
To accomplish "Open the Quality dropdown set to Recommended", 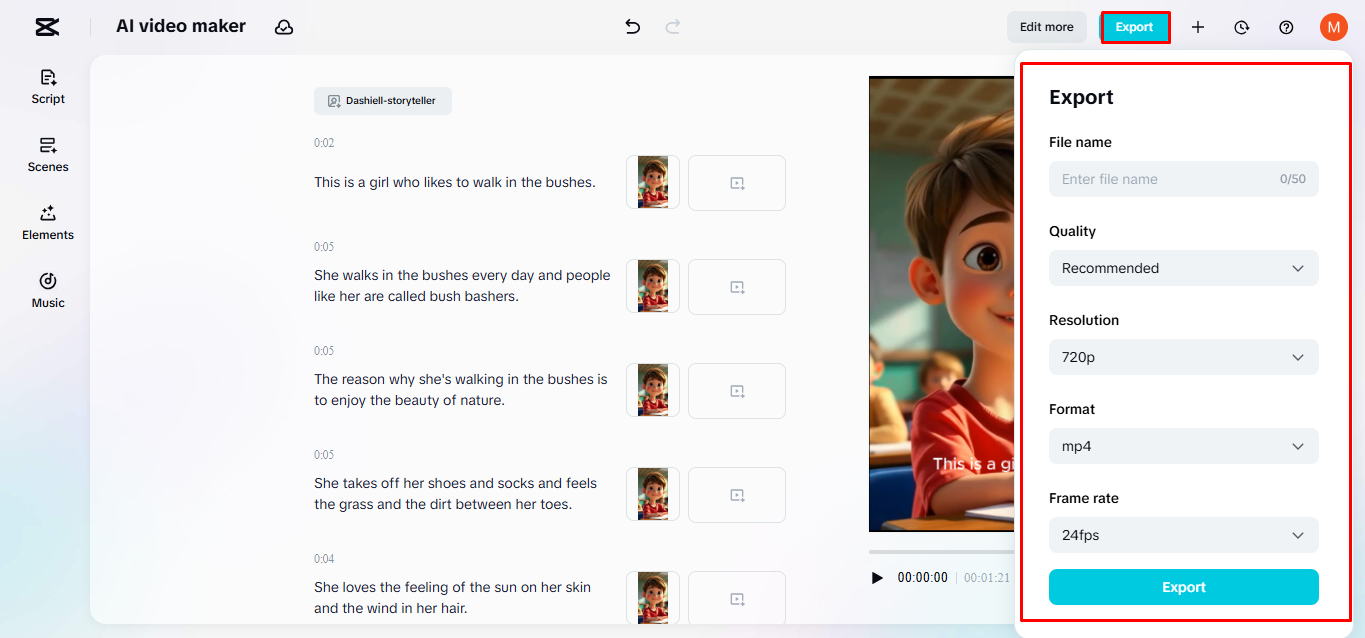I will [1184, 268].
